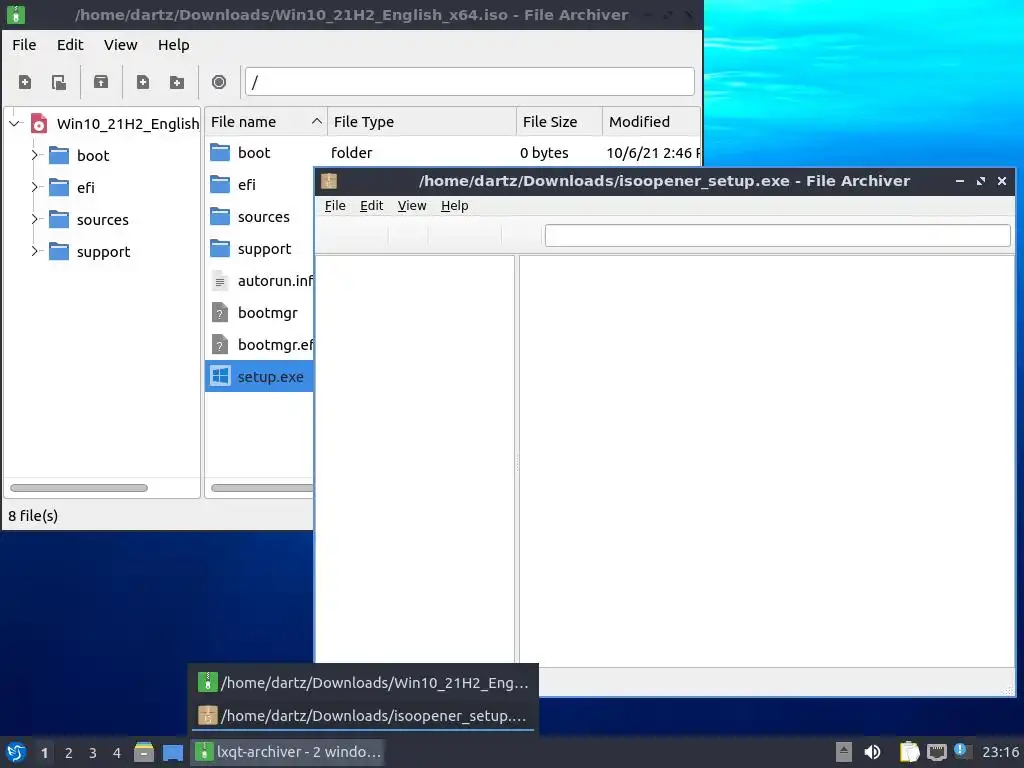Image resolution: width=1024 pixels, height=768 pixels.
Task: Click the New archive toolbar icon
Action: (25, 82)
